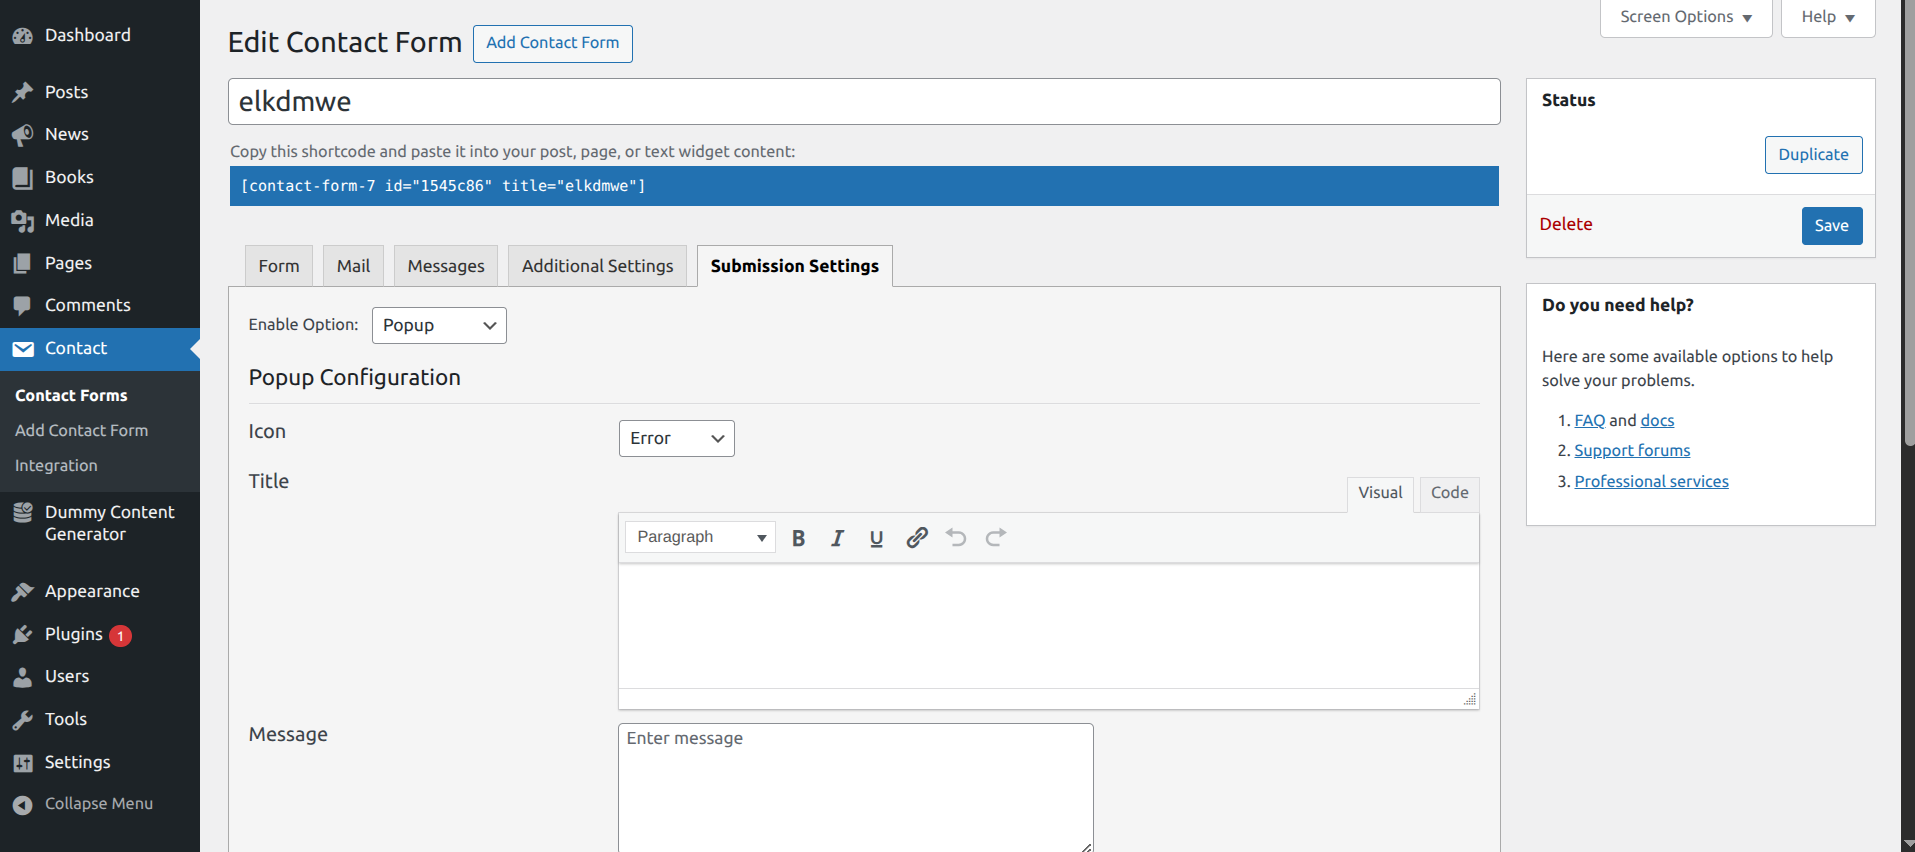Switch to the Mail tab

[x=353, y=266]
